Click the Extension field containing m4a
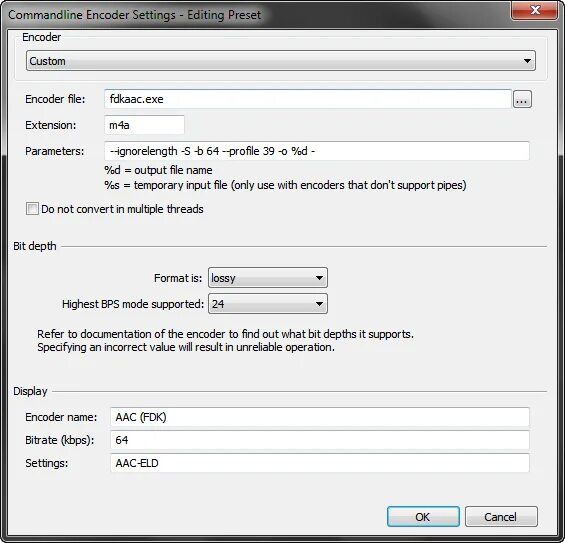Screen dimensions: 565x543 point(144,125)
